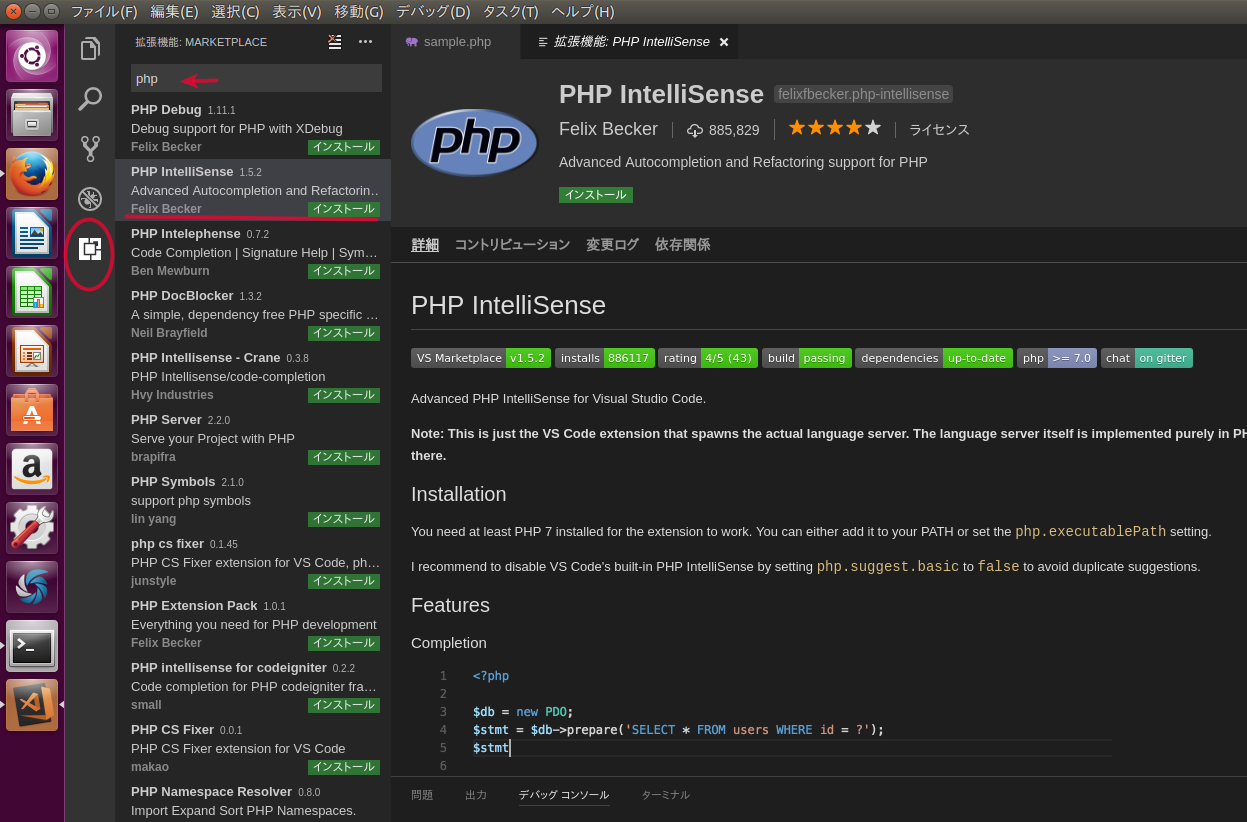Image resolution: width=1247 pixels, height=822 pixels.
Task: Open the Marketplace more actions menu
Action: point(365,42)
